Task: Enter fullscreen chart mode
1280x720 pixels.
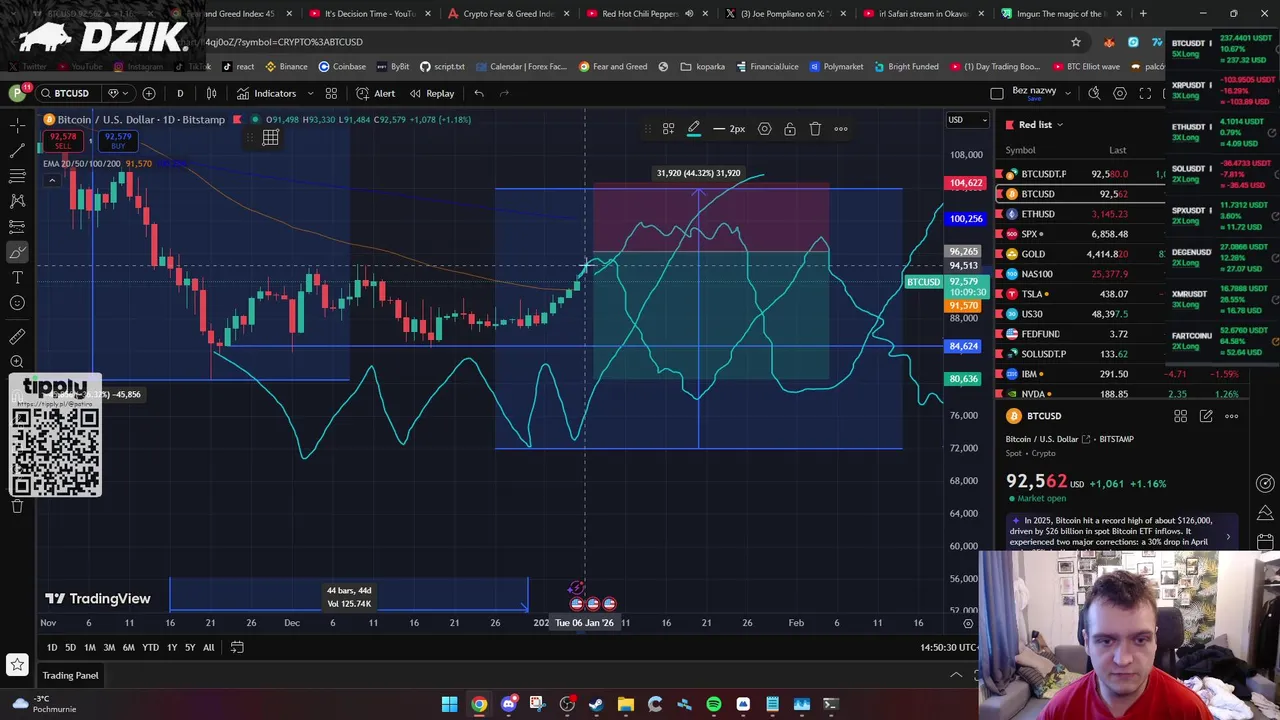Action: click(x=1145, y=93)
